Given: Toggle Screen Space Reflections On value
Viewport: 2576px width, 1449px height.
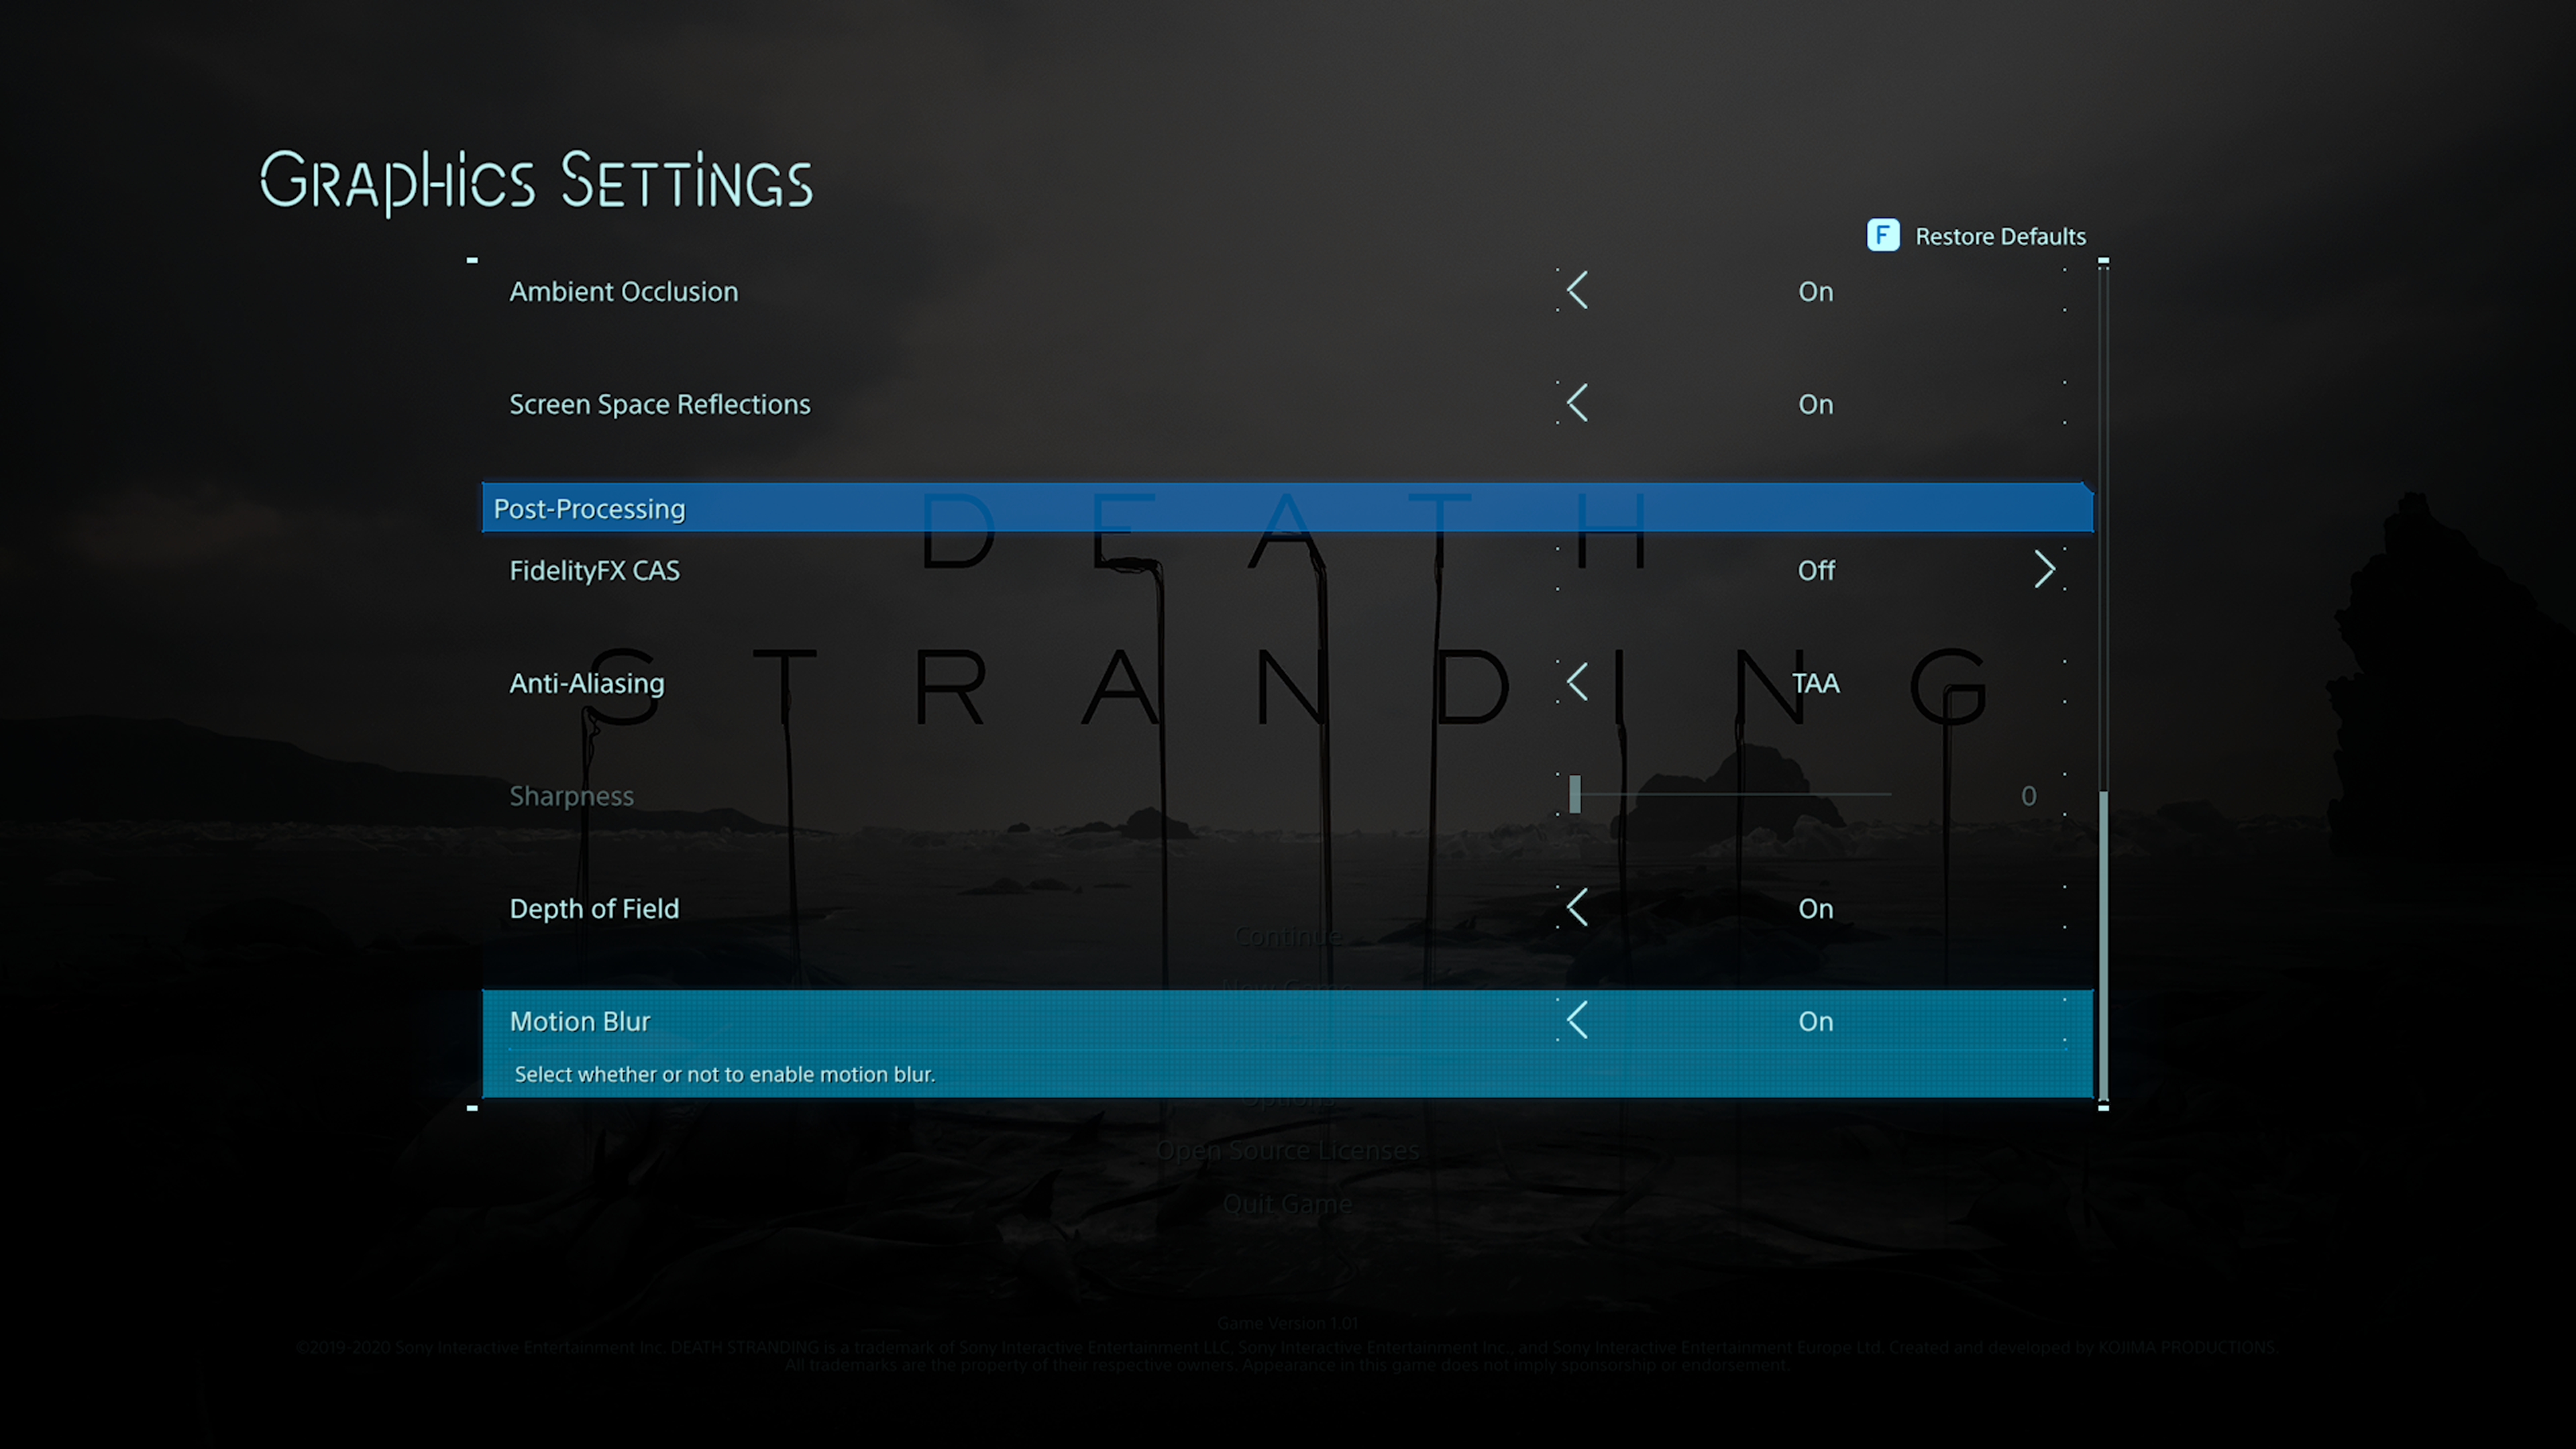Looking at the screenshot, I should point(1815,404).
